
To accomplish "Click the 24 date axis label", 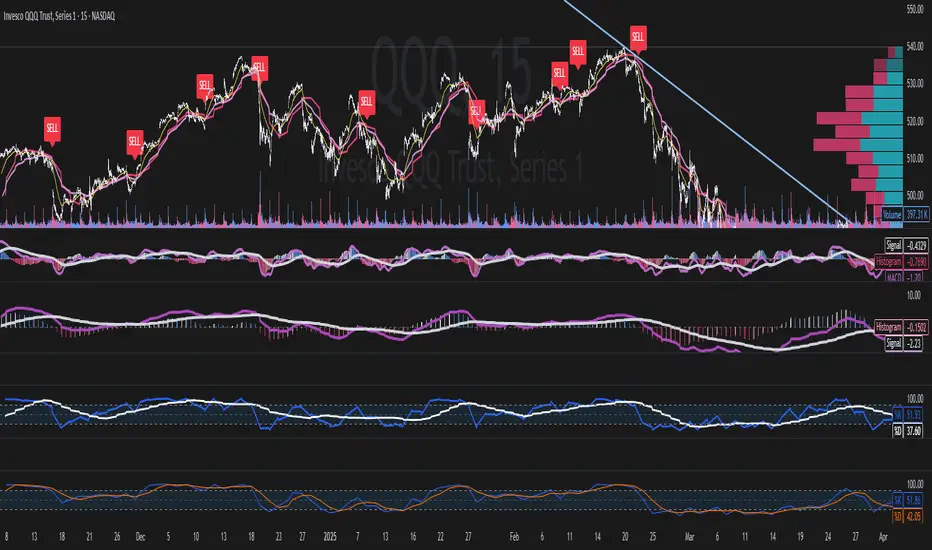I will 828,537.
